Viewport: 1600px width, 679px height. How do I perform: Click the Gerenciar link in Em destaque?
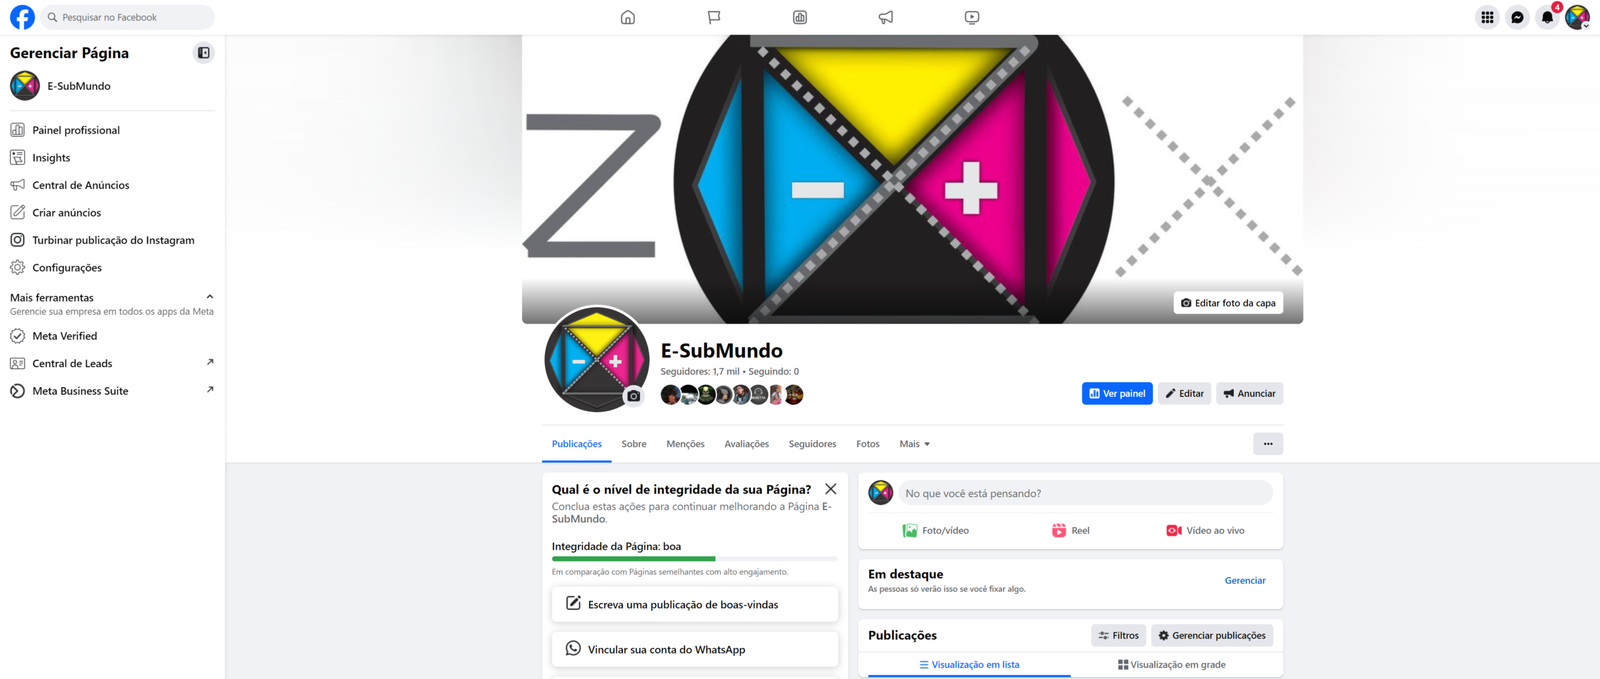pyautogui.click(x=1245, y=580)
